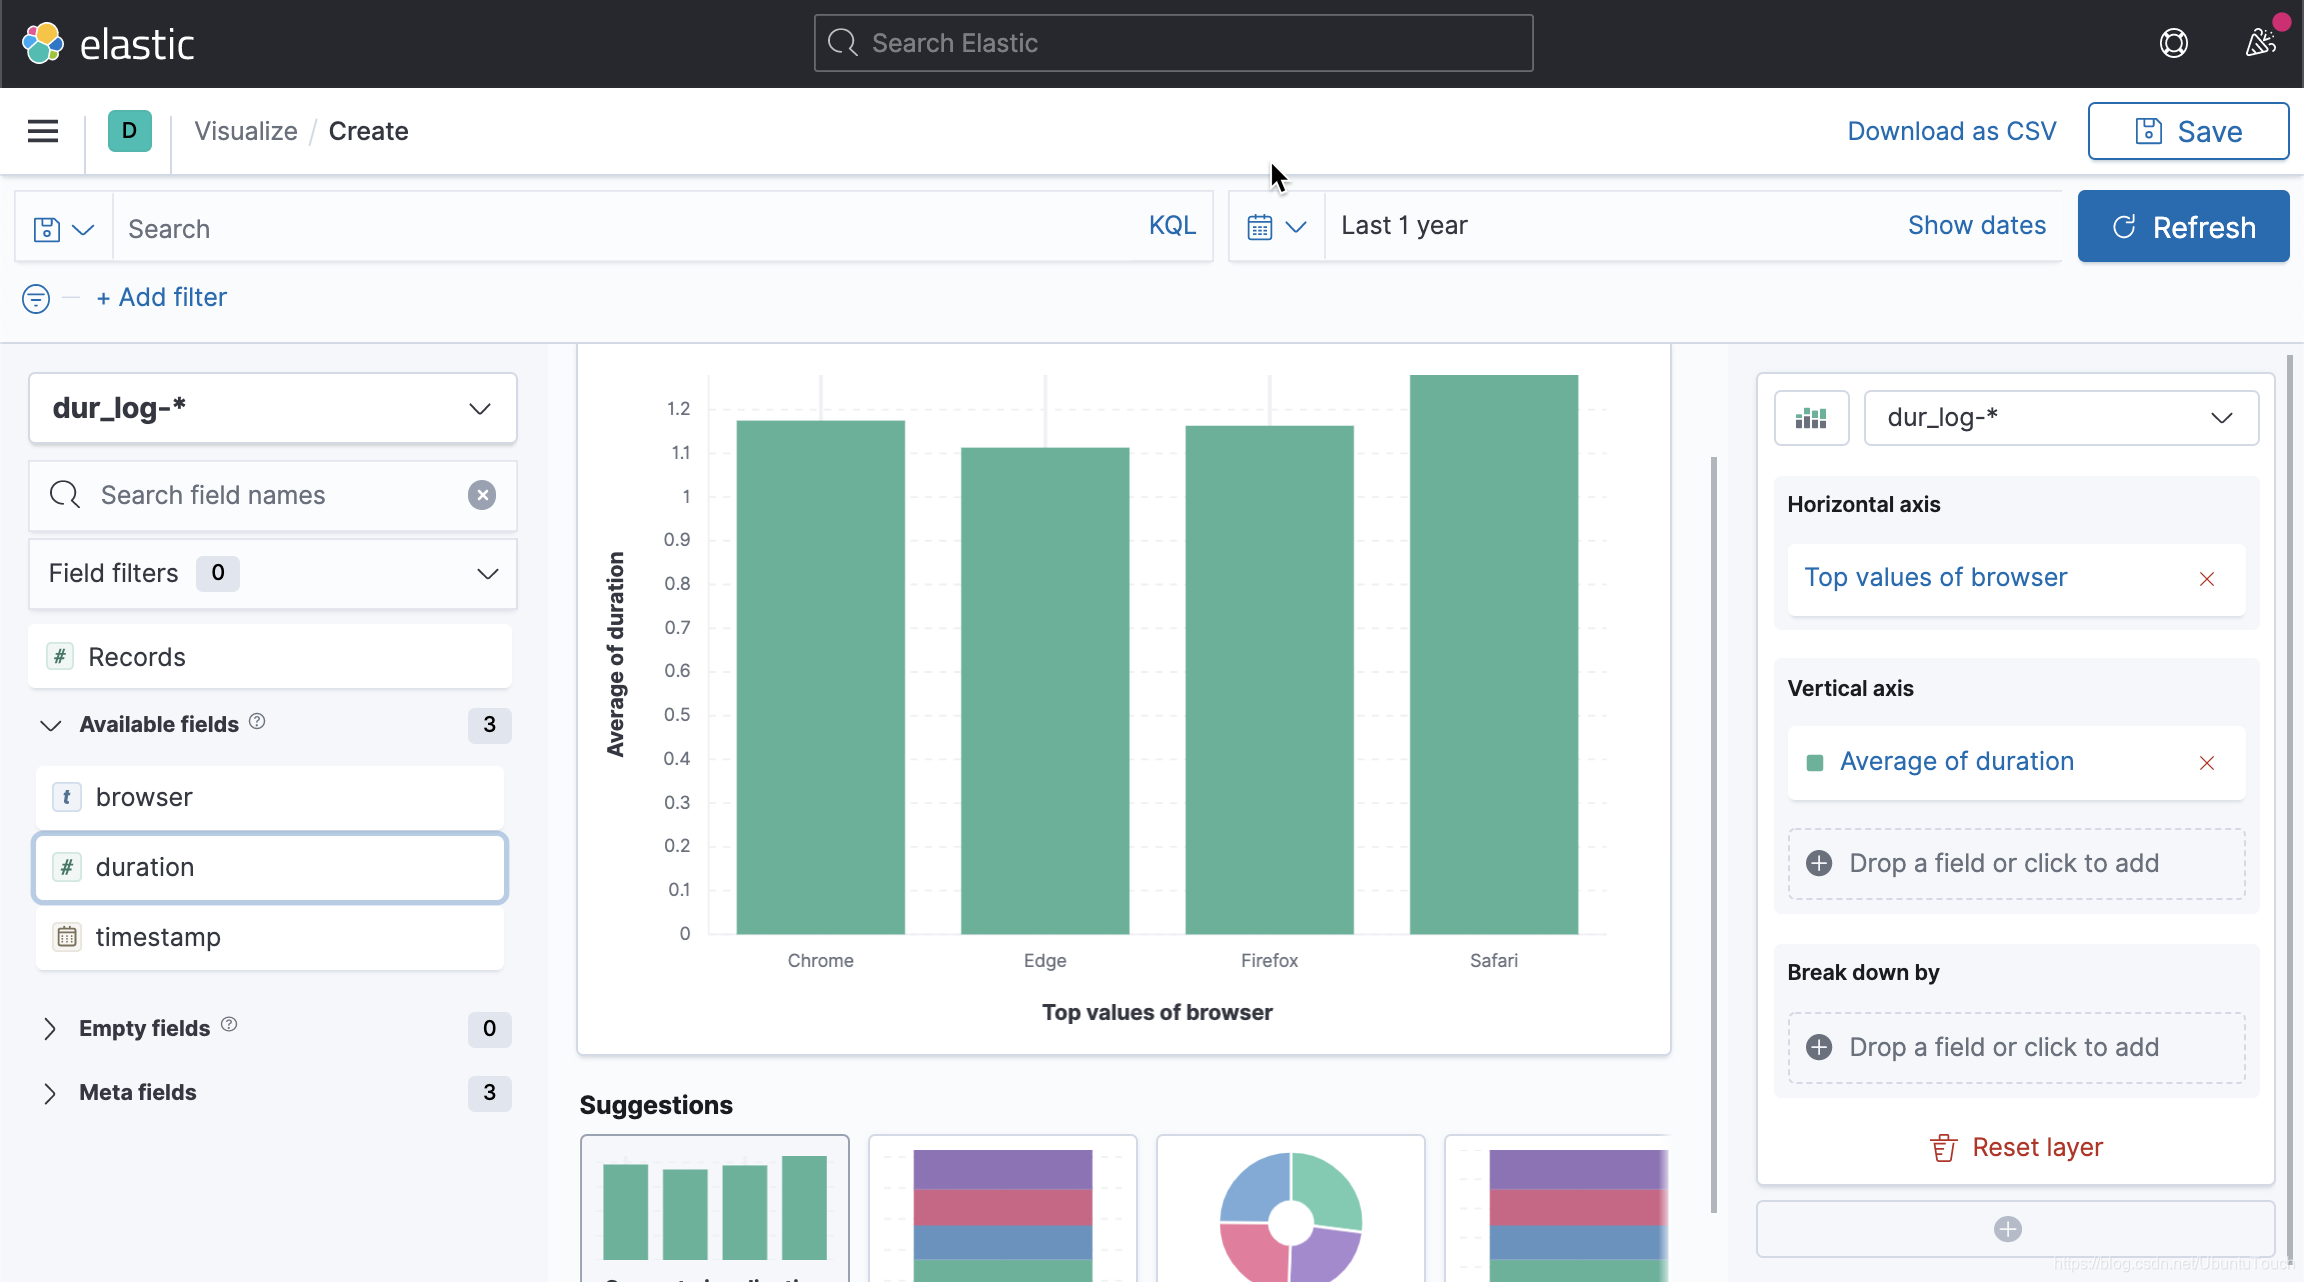Image resolution: width=2304 pixels, height=1282 pixels.
Task: Expand the Meta fields section
Action: point(49,1091)
